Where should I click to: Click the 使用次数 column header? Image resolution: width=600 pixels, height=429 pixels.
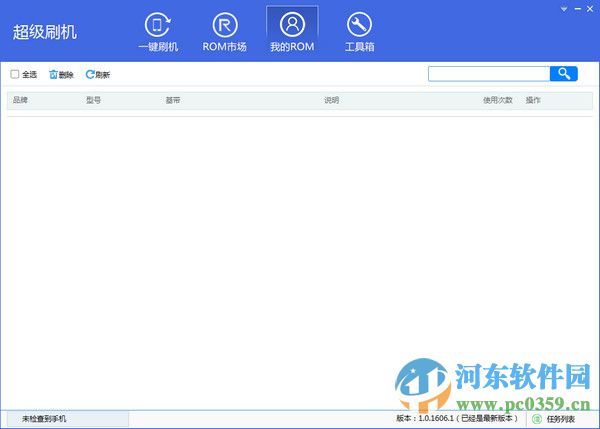(x=497, y=100)
